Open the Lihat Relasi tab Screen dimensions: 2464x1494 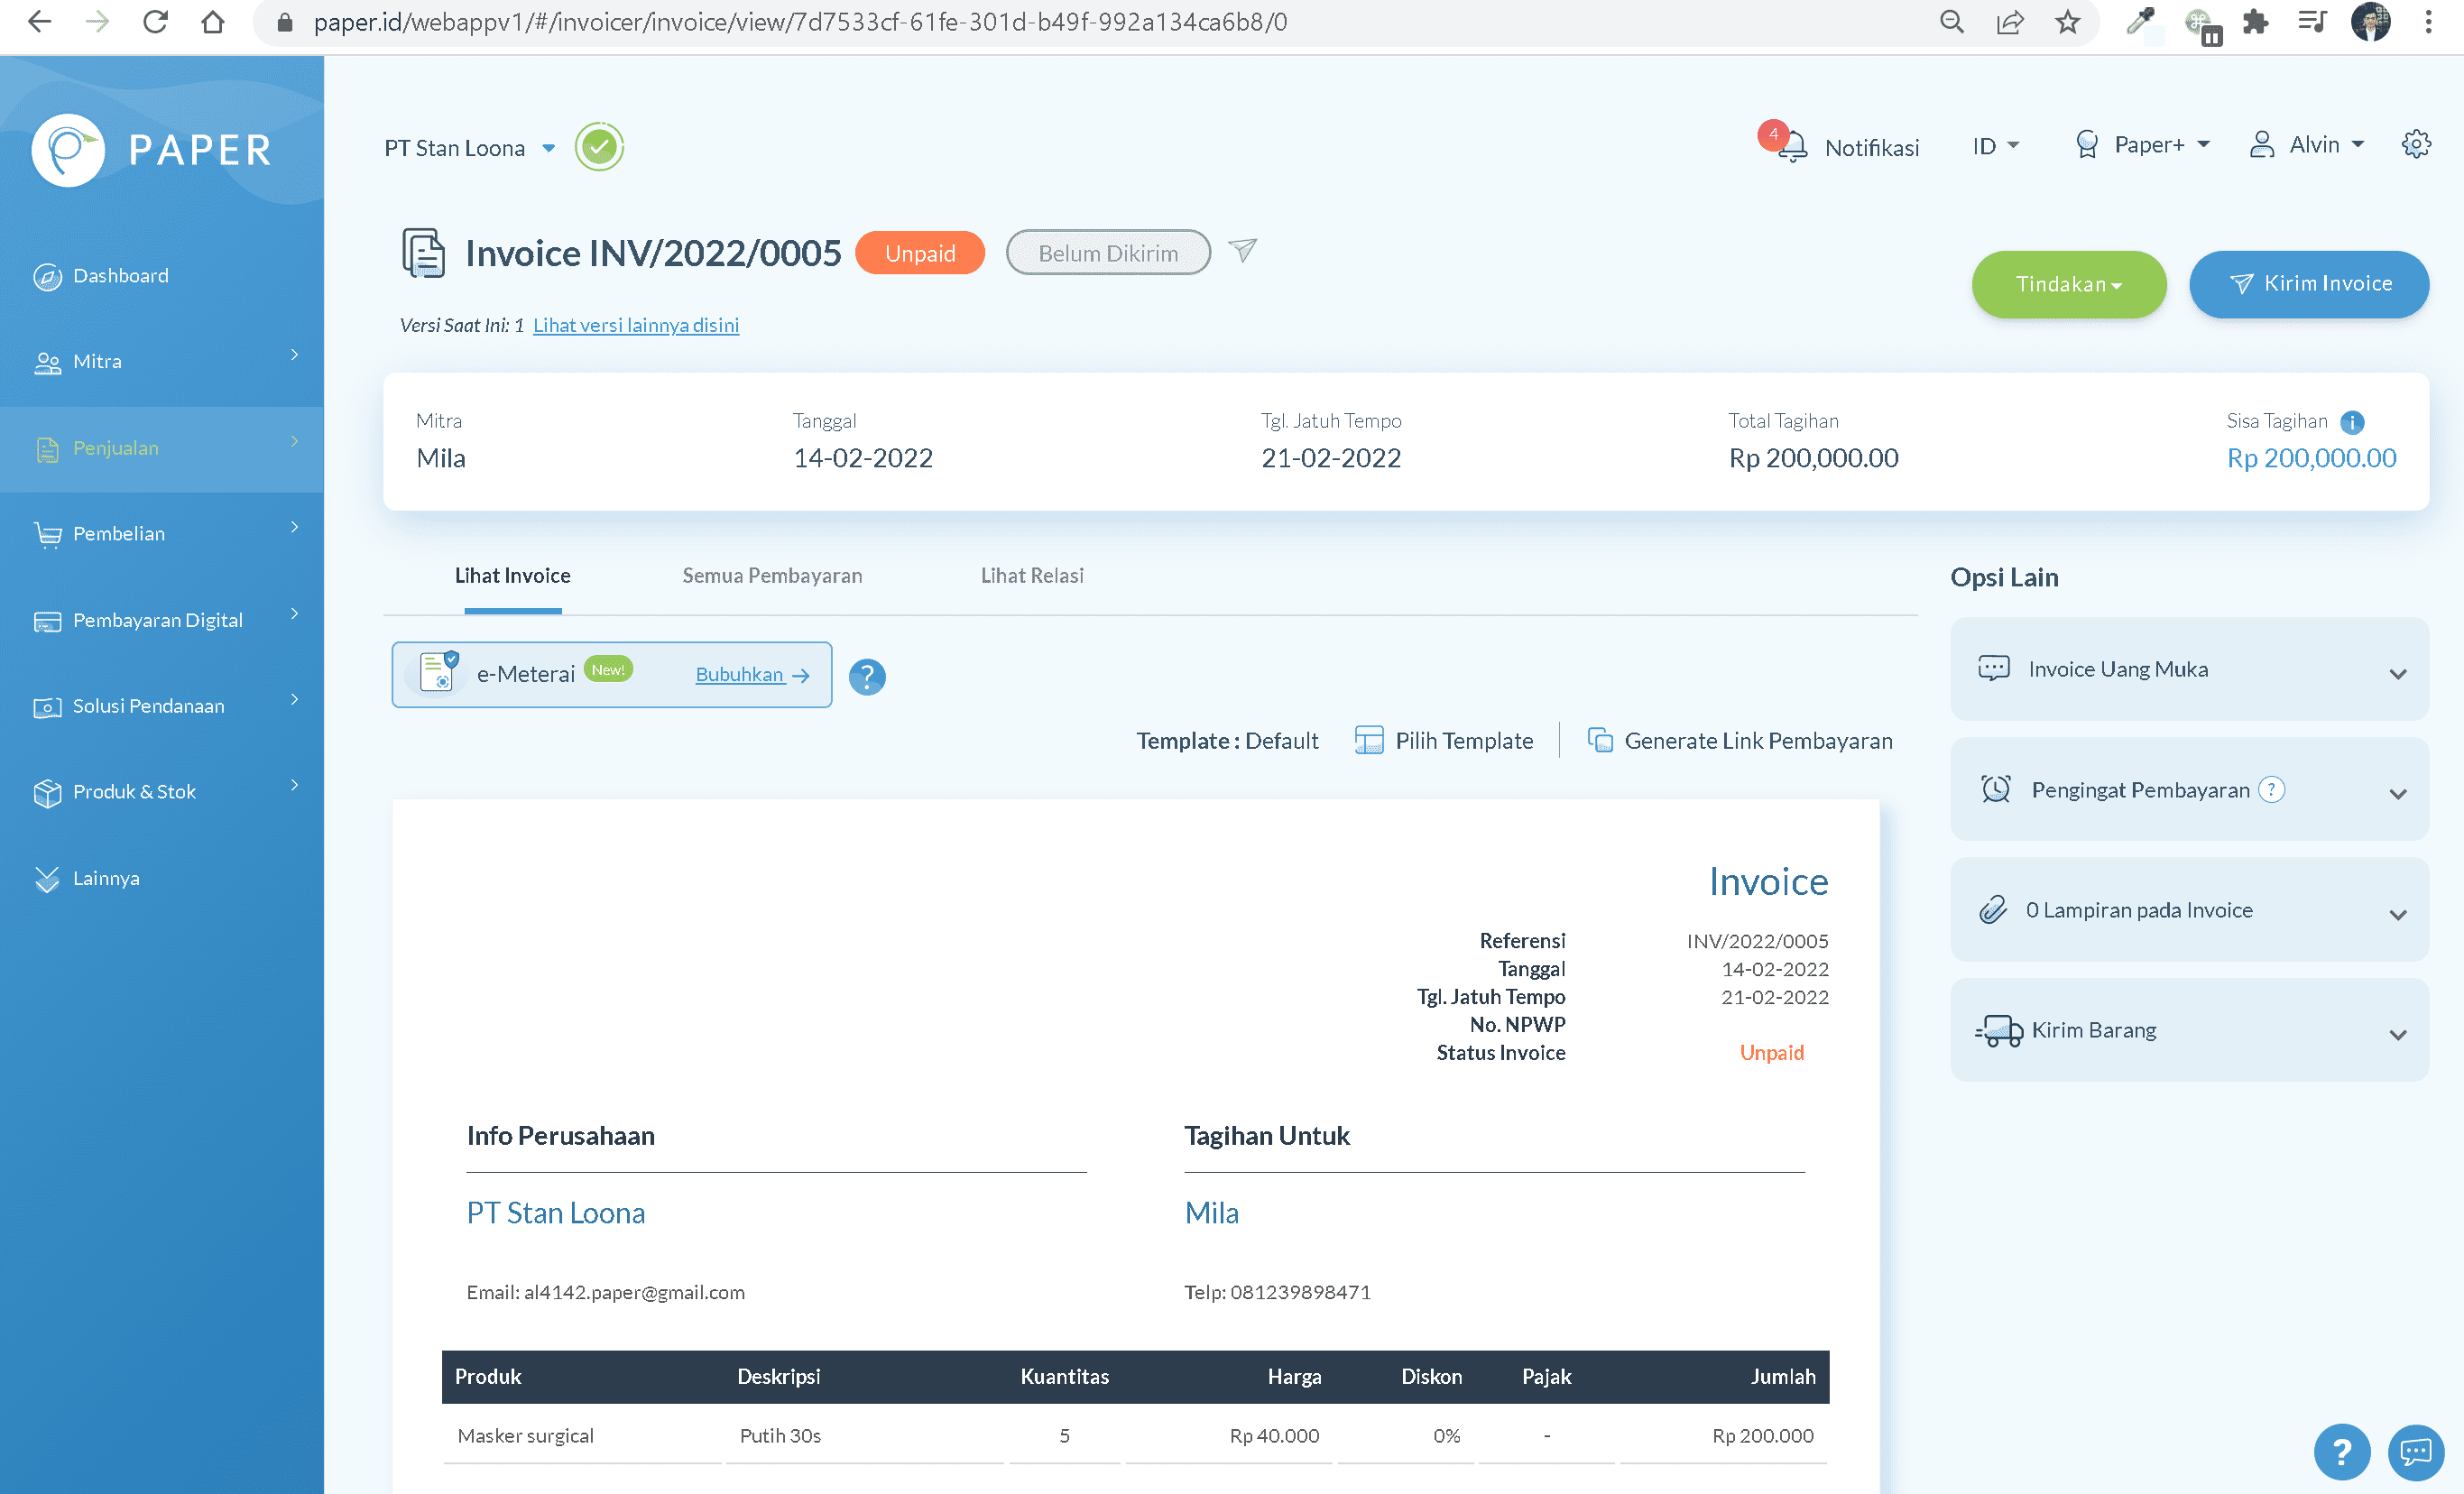click(1032, 575)
